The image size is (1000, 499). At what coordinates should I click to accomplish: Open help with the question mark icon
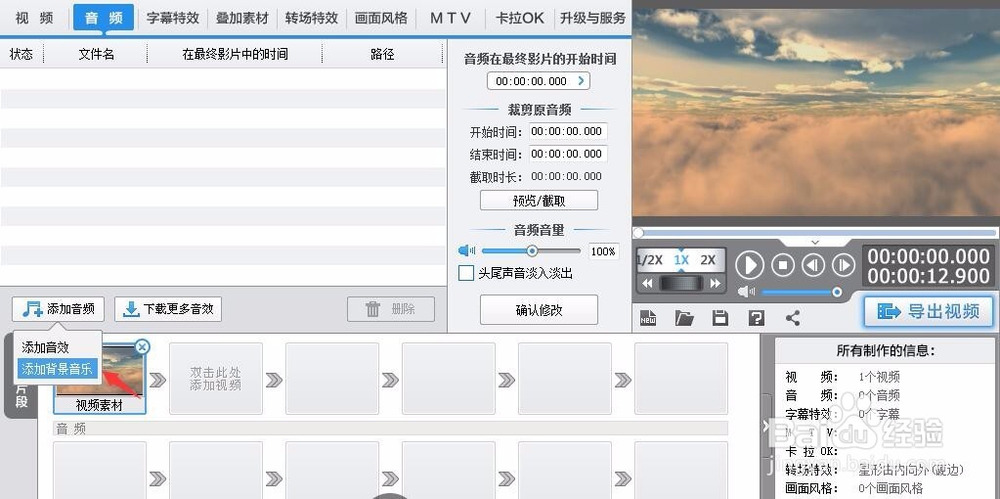pyautogui.click(x=756, y=317)
